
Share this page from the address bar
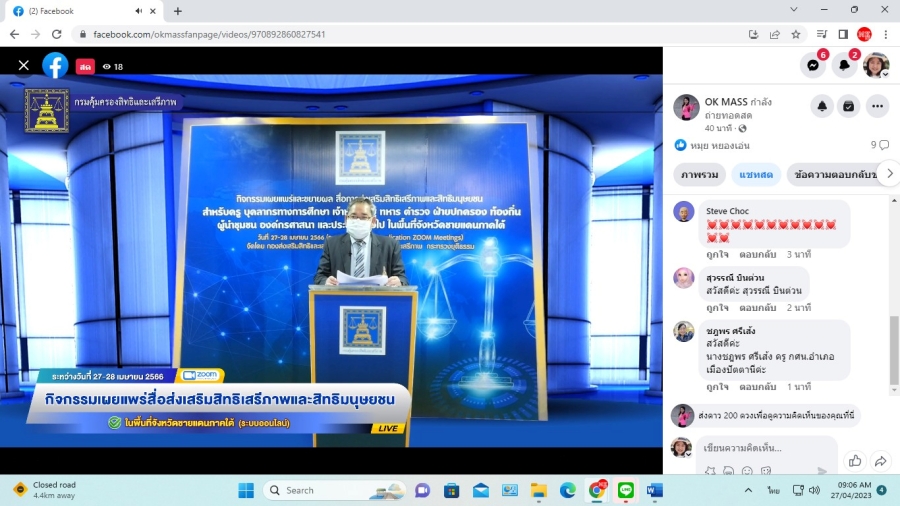(x=774, y=34)
